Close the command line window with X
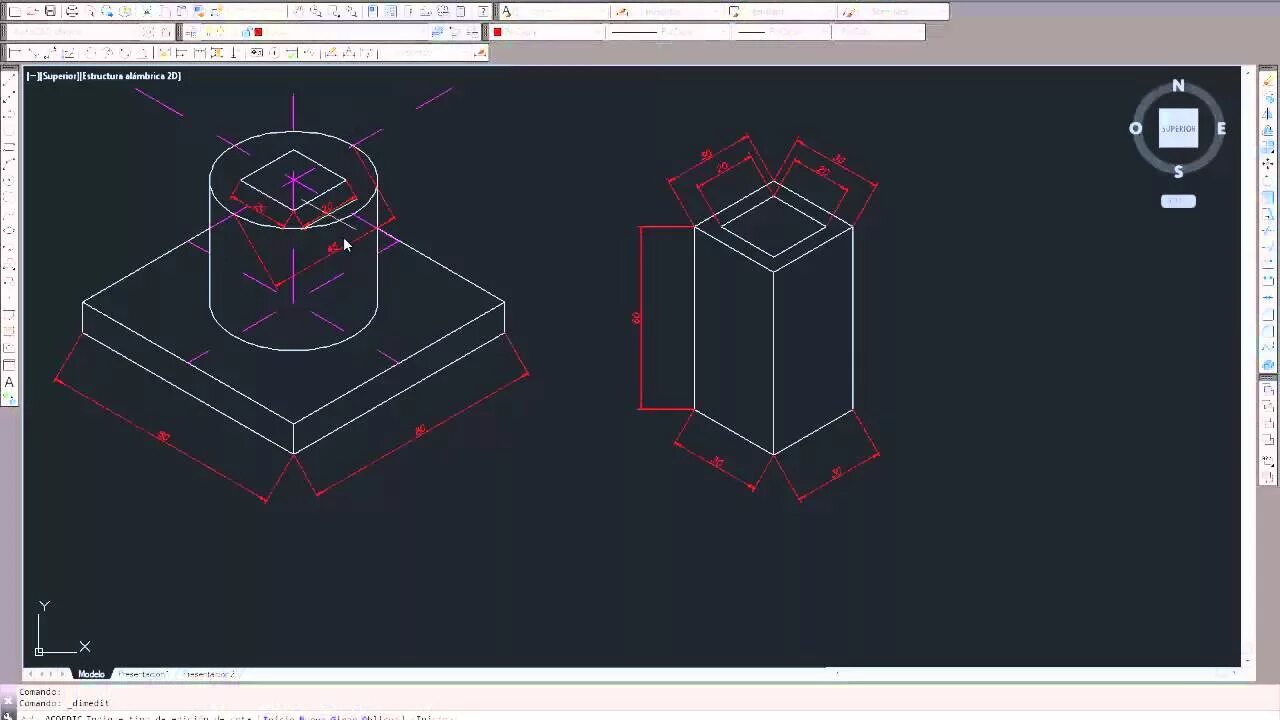 coord(8,701)
